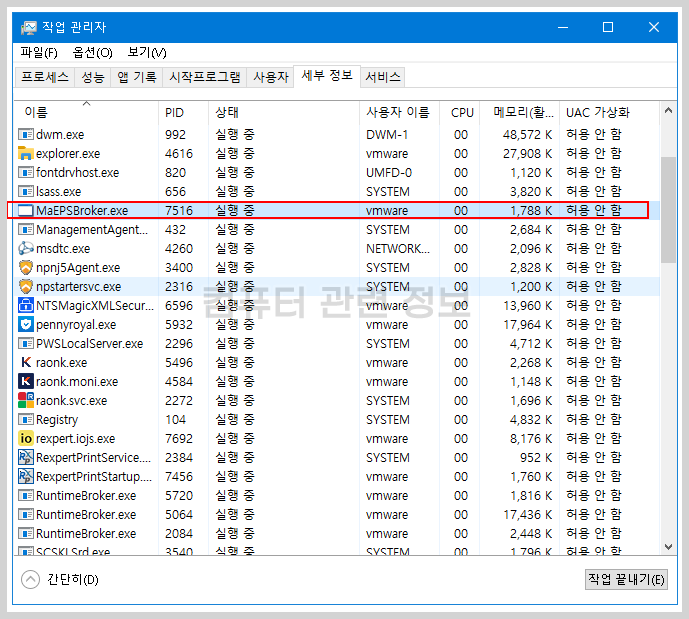The height and width of the screenshot is (619, 689).
Task: Click the dwm.exe process icon
Action: 25,134
